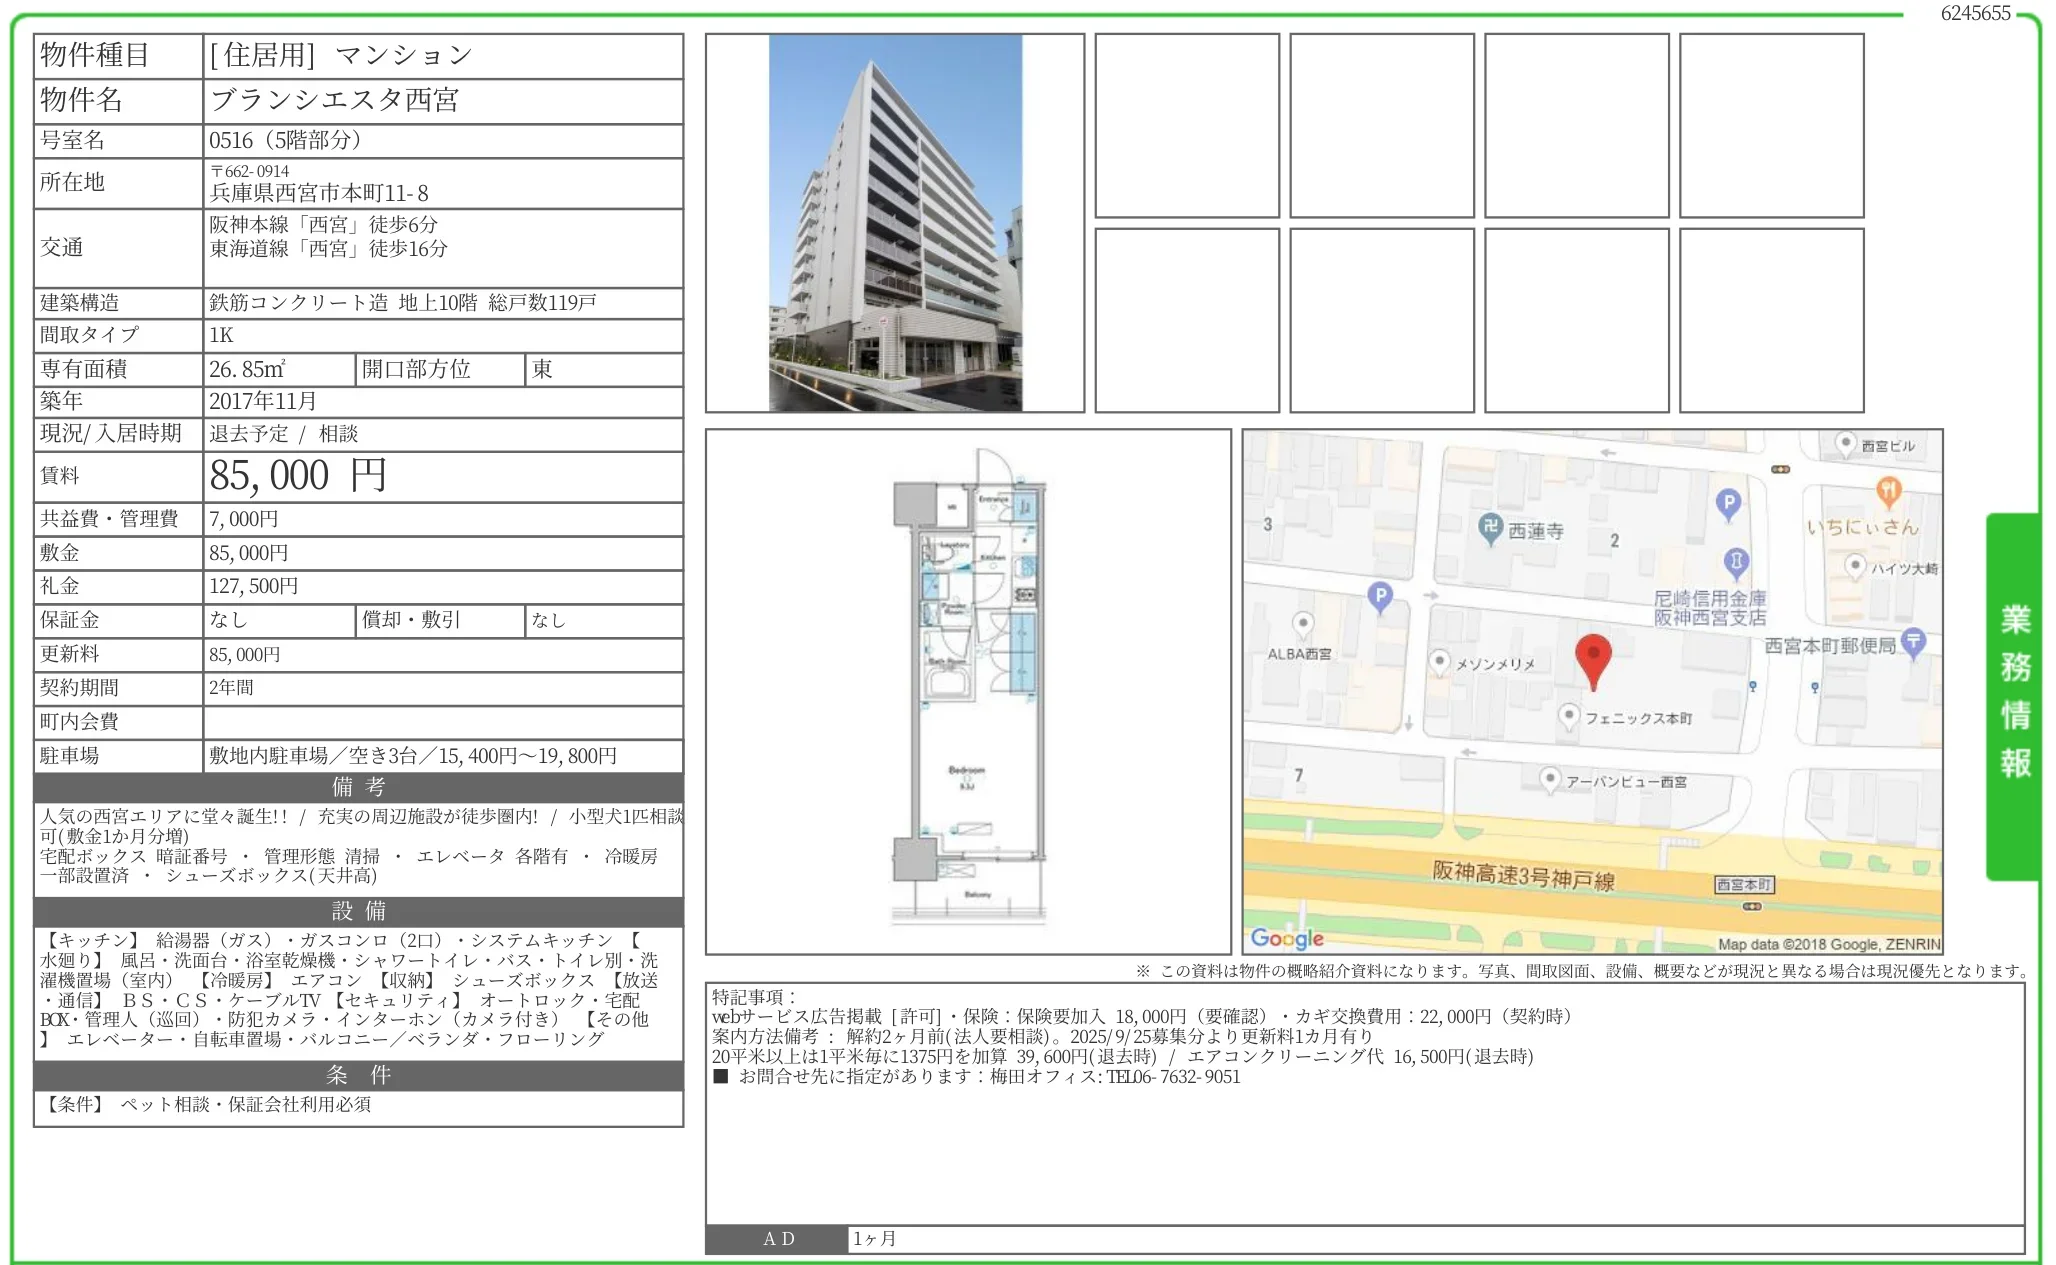The height and width of the screenshot is (1265, 2056).
Task: Click the floor plan image
Action: pos(968,691)
